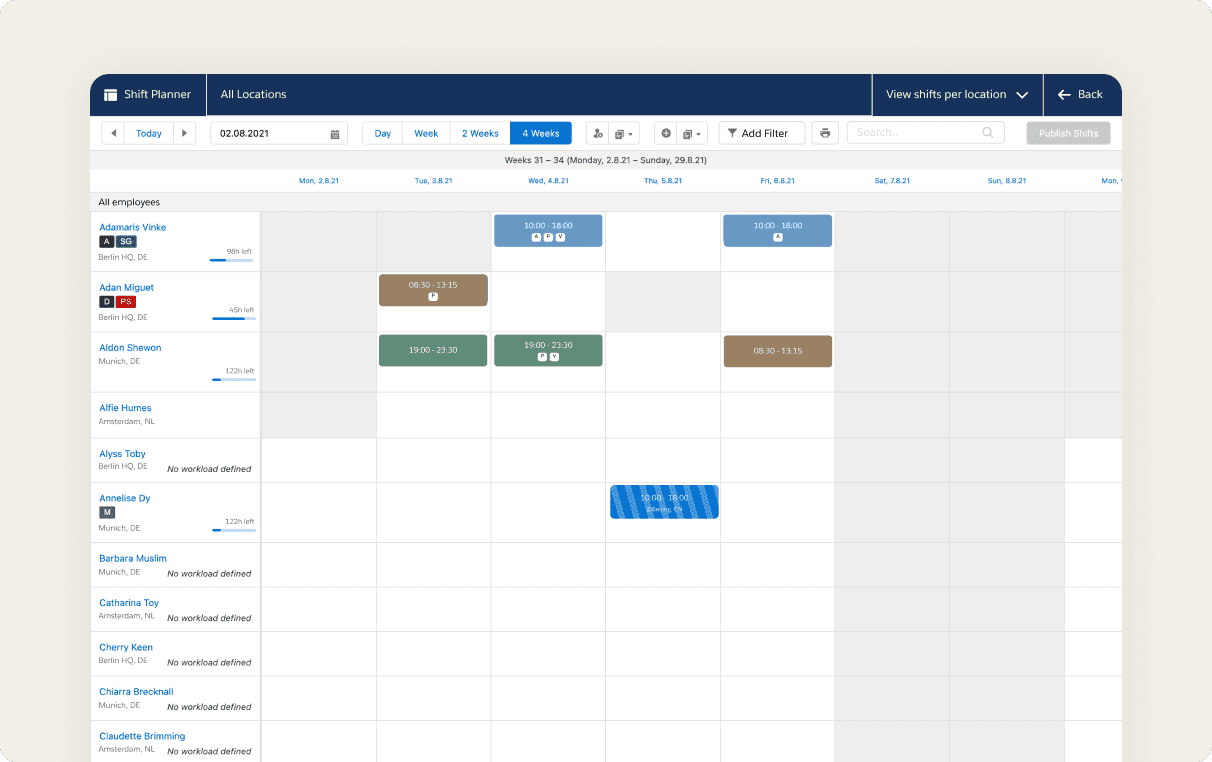Click the employee assignment icon in toolbar
Image resolution: width=1212 pixels, height=762 pixels.
(x=597, y=133)
